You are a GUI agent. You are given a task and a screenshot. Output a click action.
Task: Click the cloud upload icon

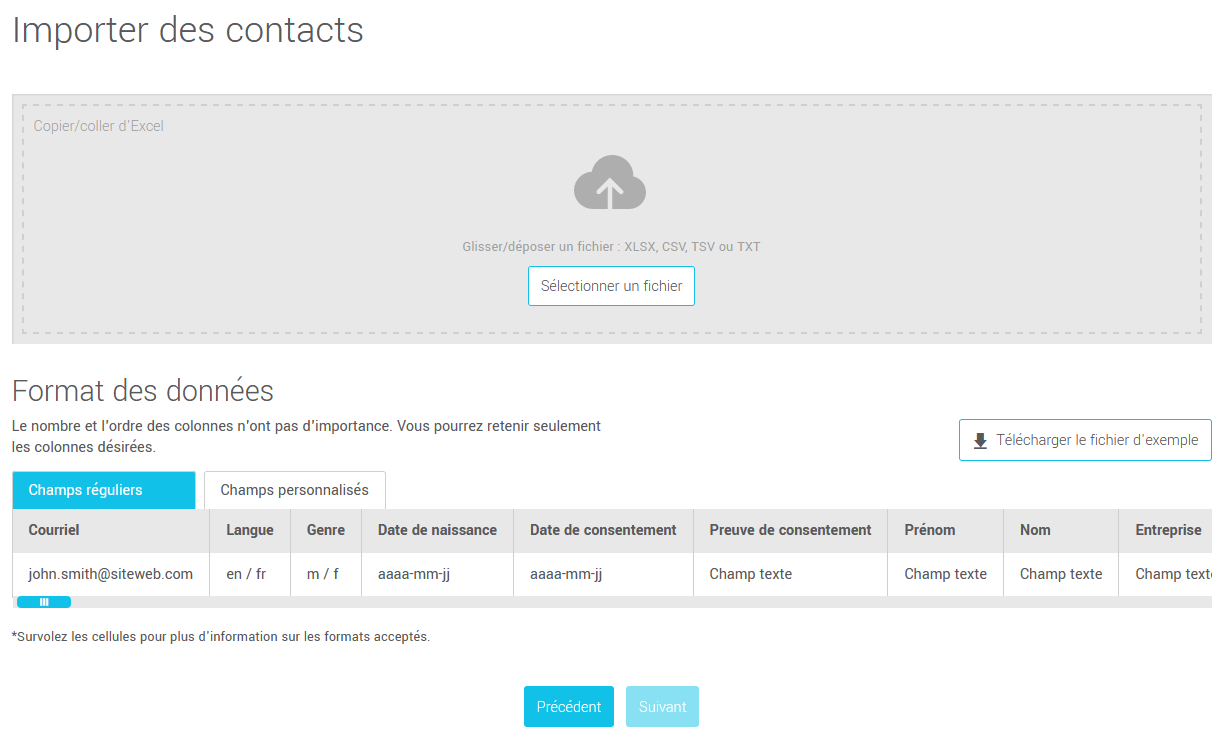pyautogui.click(x=609, y=182)
